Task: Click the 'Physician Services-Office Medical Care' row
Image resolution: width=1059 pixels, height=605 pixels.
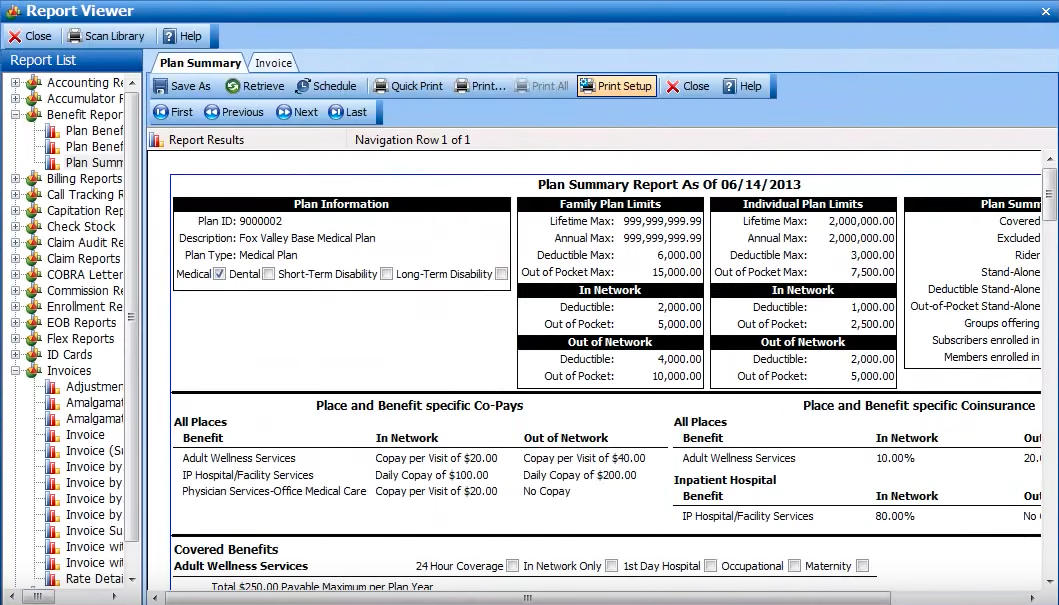Action: click(x=376, y=491)
